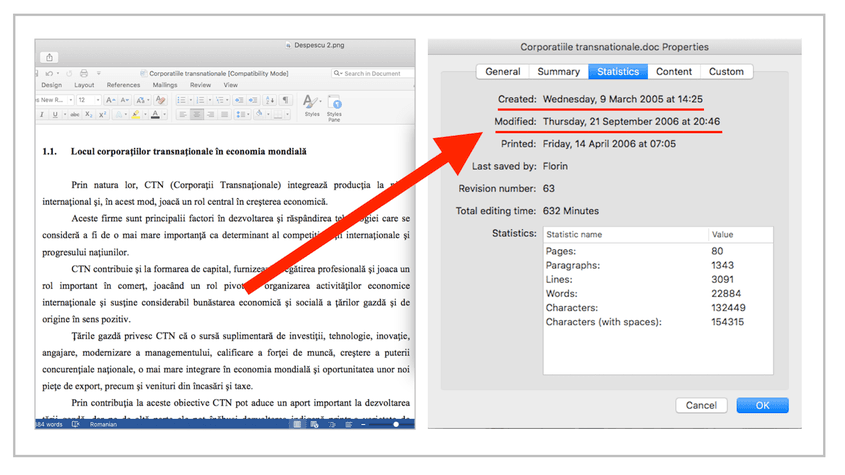Screen dimensions: 845x475
Task: Open the References ribbon tab
Action: point(123,85)
